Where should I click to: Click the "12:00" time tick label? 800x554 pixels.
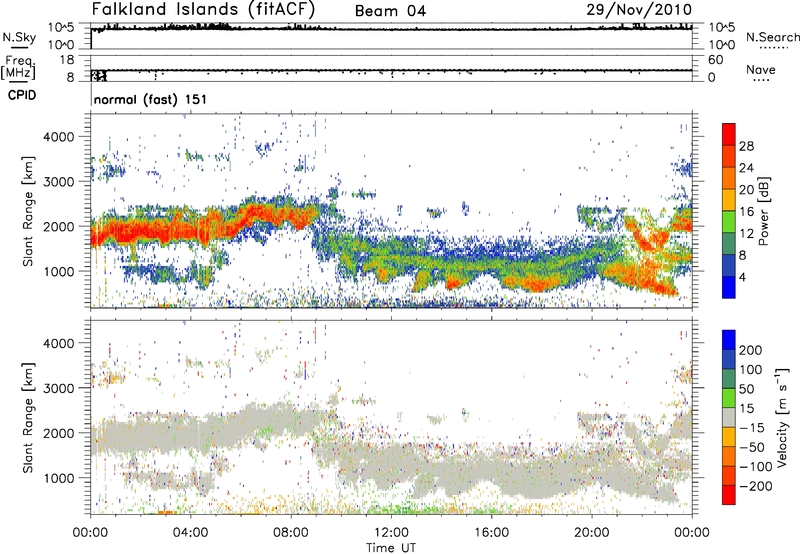pos(391,533)
